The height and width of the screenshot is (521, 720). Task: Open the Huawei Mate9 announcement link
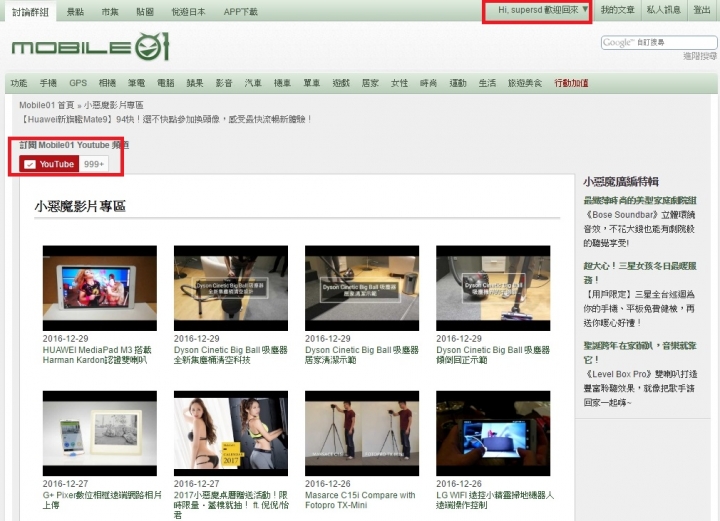click(x=166, y=119)
